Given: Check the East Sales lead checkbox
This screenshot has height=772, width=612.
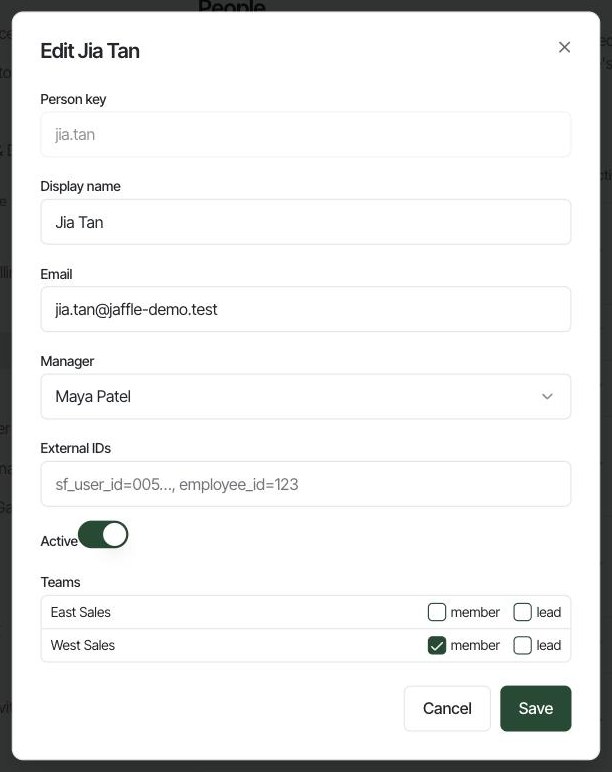Looking at the screenshot, I should click(522, 612).
